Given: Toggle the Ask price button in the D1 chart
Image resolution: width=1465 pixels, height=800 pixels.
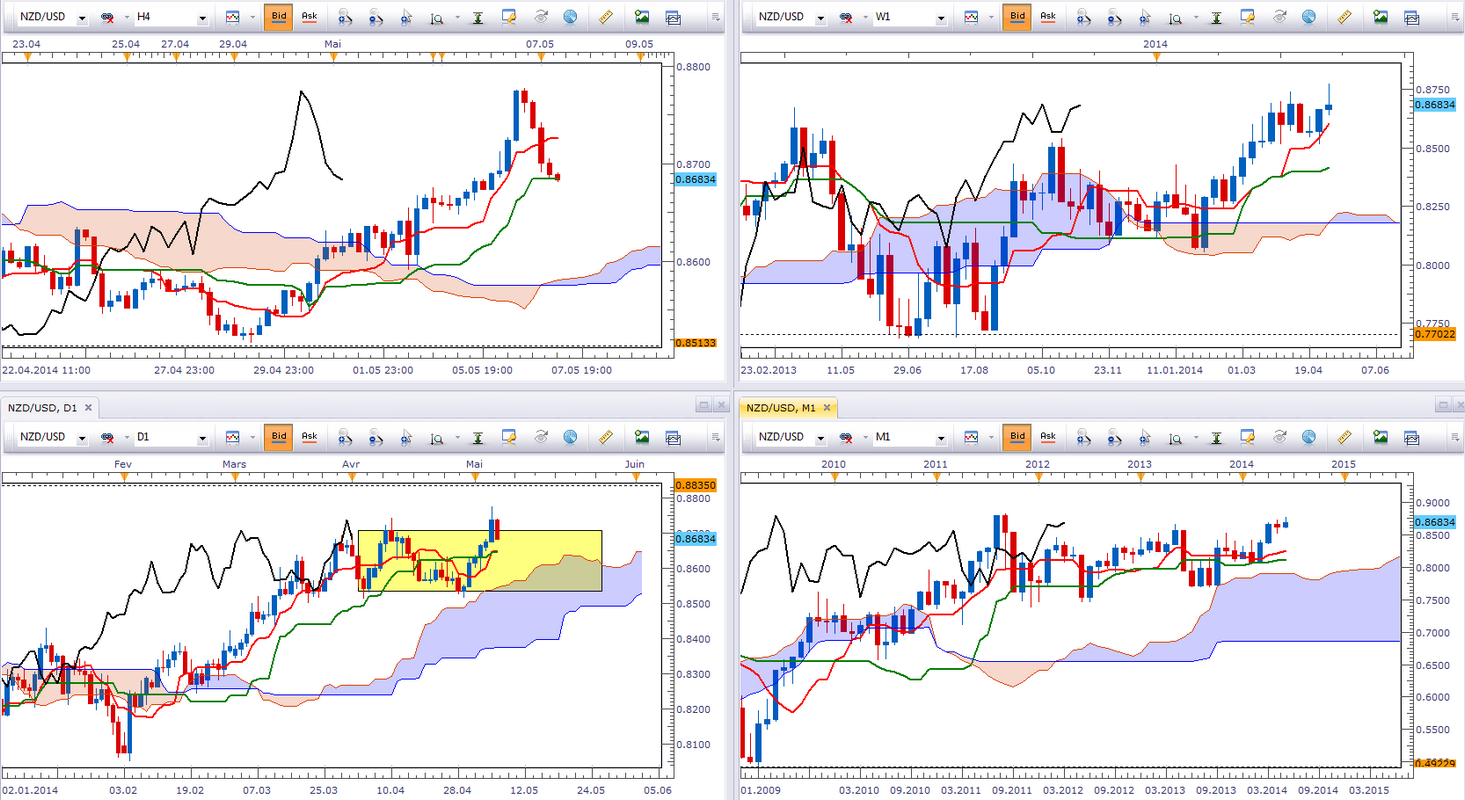Looking at the screenshot, I should tap(309, 436).
